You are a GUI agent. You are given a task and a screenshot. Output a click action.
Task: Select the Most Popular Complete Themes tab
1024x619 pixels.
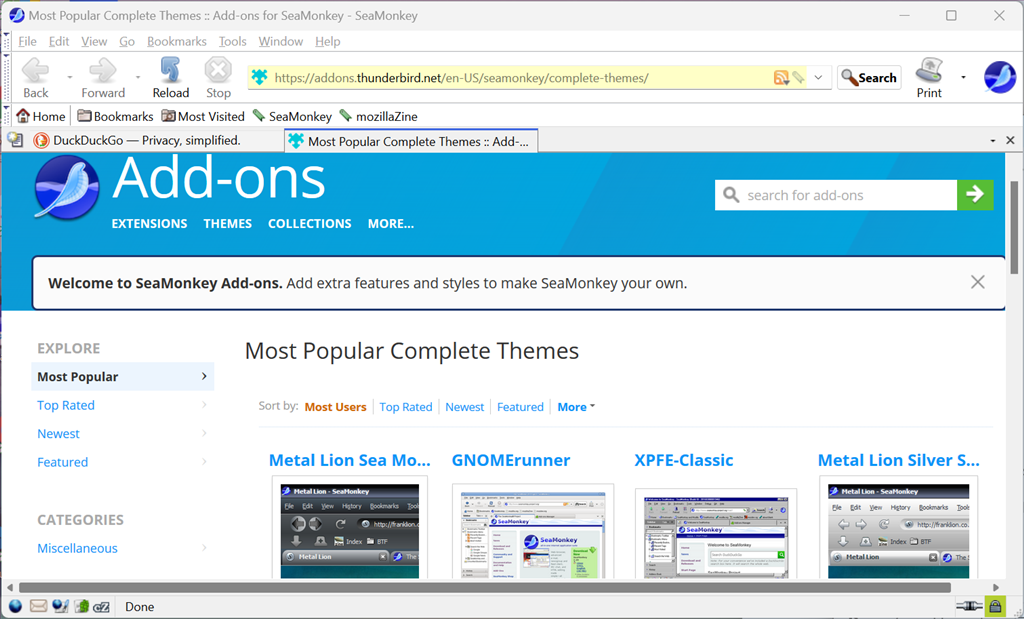[x=411, y=141]
